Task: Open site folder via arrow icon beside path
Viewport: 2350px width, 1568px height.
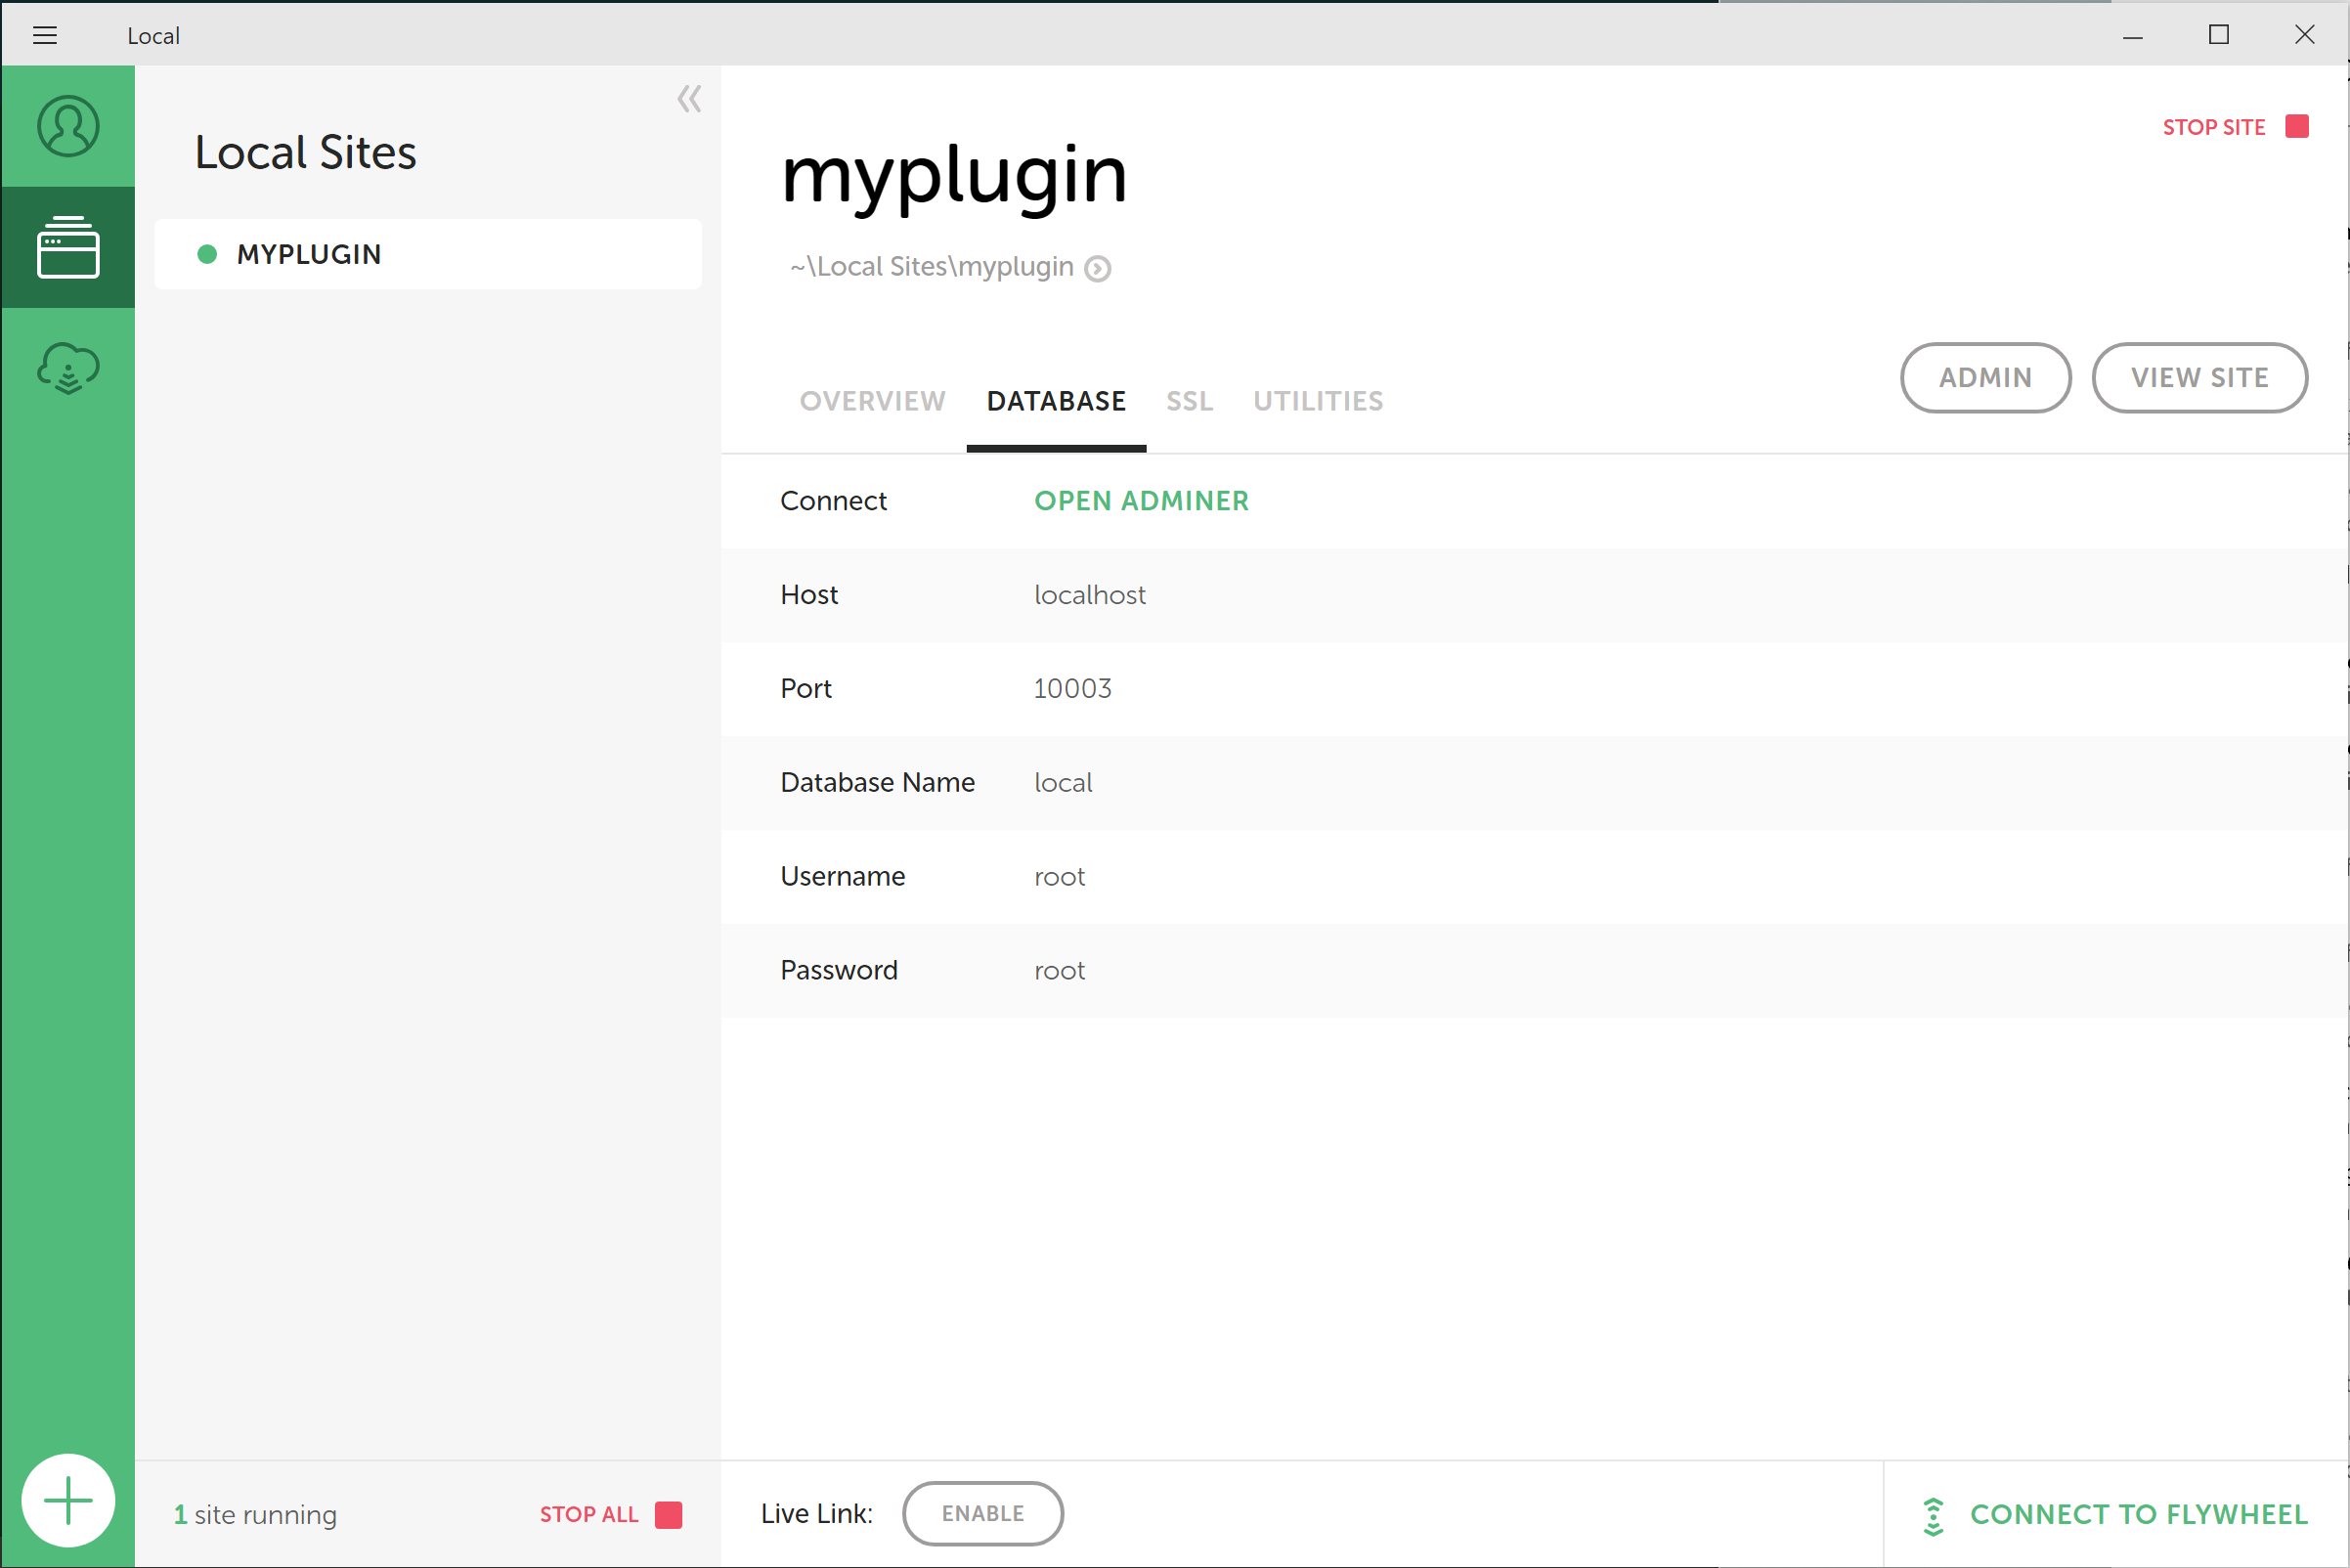Action: (x=1098, y=268)
